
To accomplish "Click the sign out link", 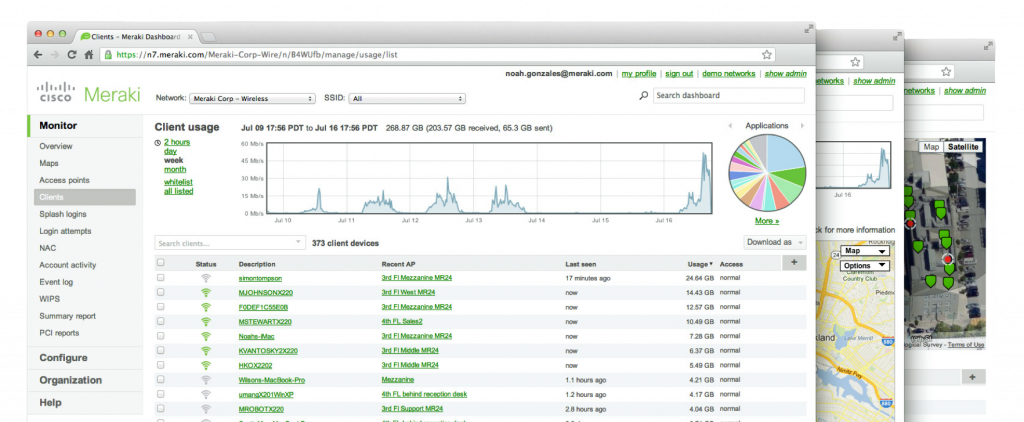I will click(679, 74).
